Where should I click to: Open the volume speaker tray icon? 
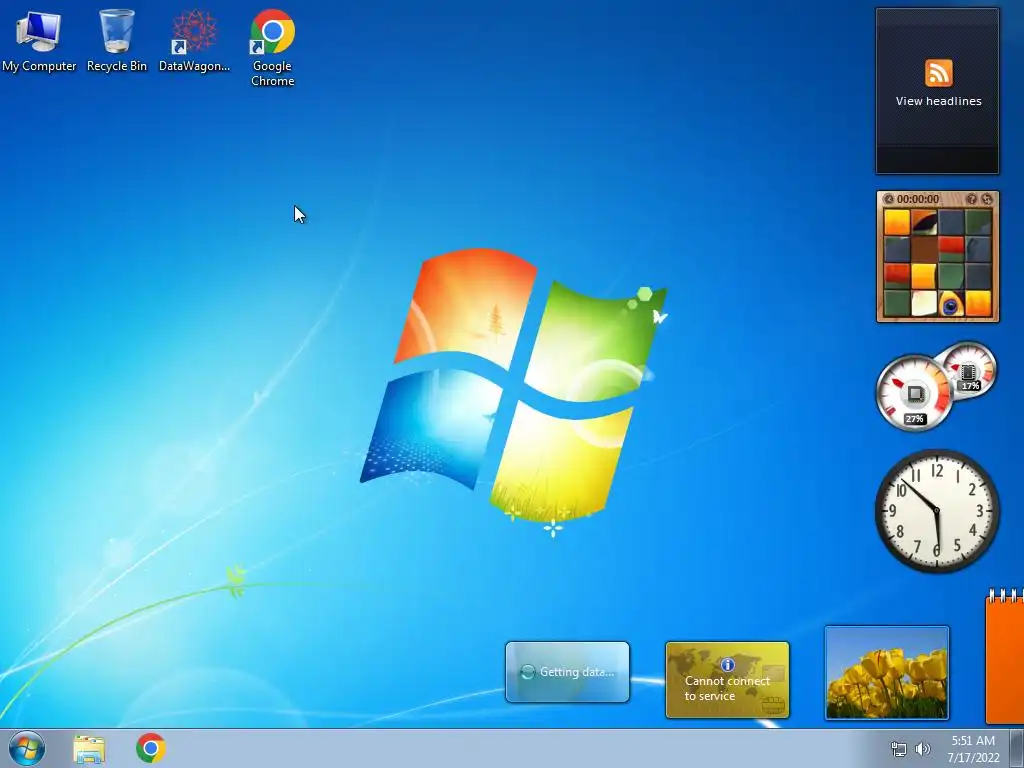pos(922,749)
